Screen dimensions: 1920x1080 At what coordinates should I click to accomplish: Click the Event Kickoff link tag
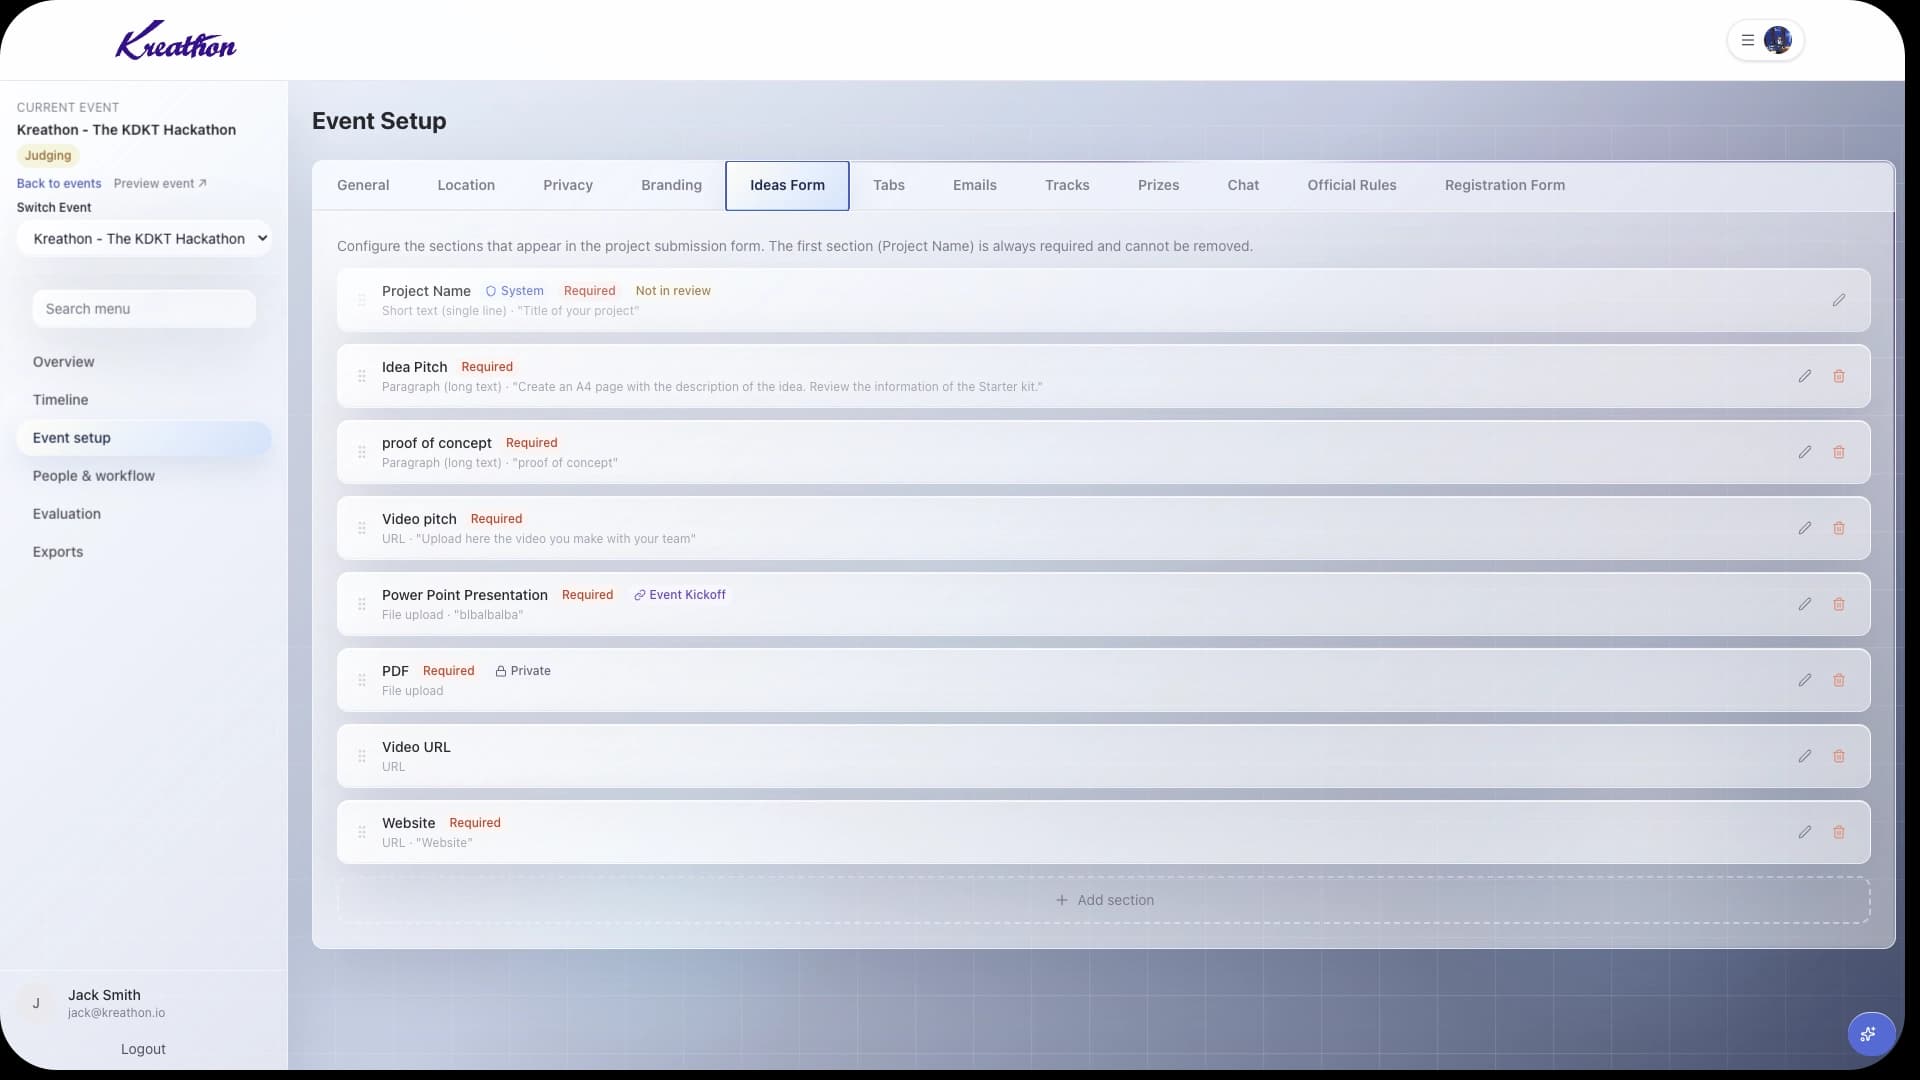click(x=680, y=595)
